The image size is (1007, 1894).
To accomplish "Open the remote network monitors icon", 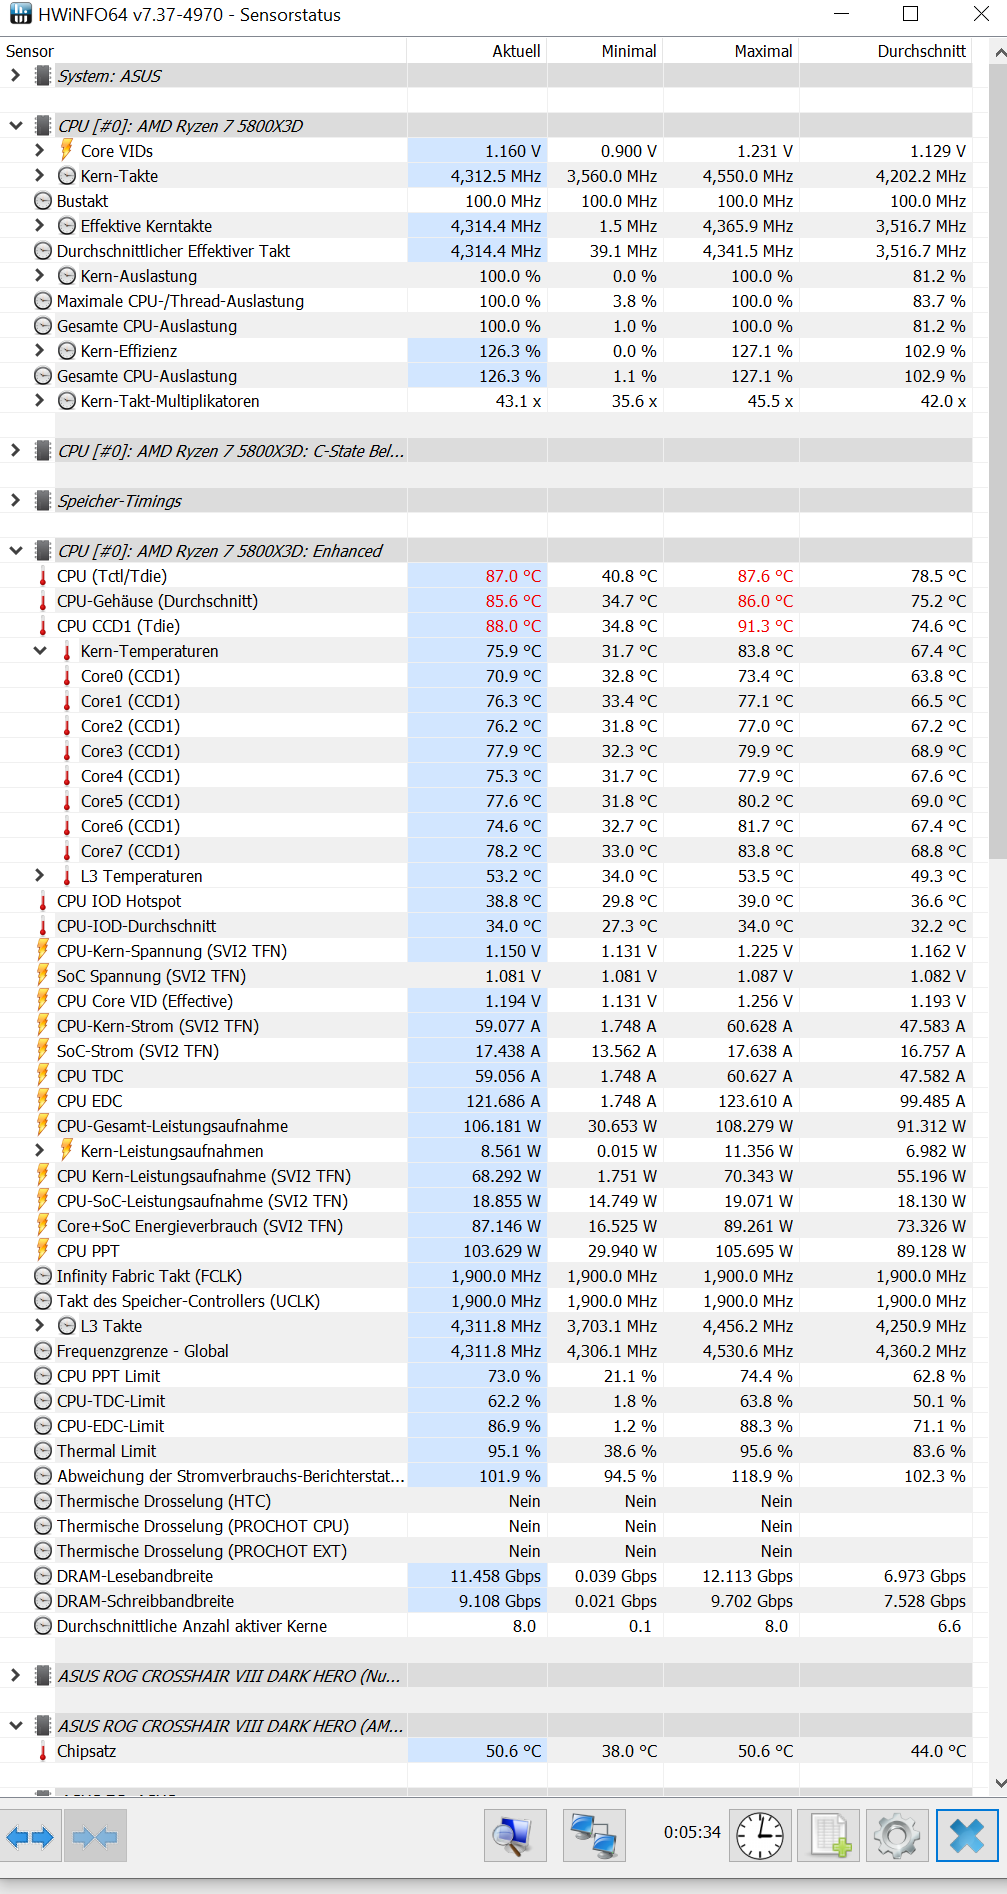I will point(594,1836).
